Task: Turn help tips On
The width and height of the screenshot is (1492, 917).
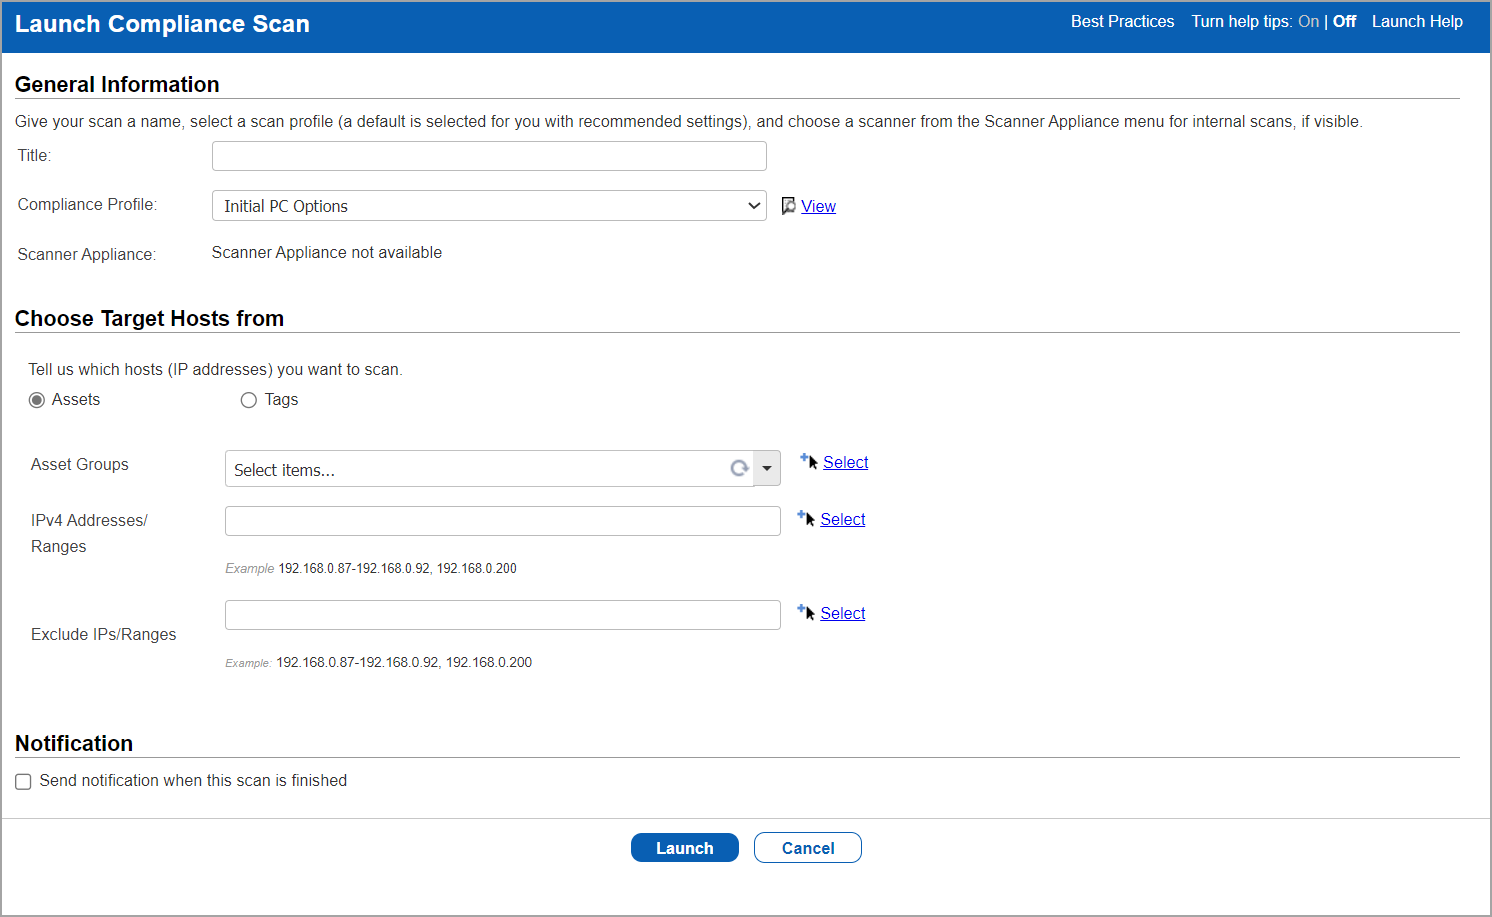Action: click(1308, 21)
